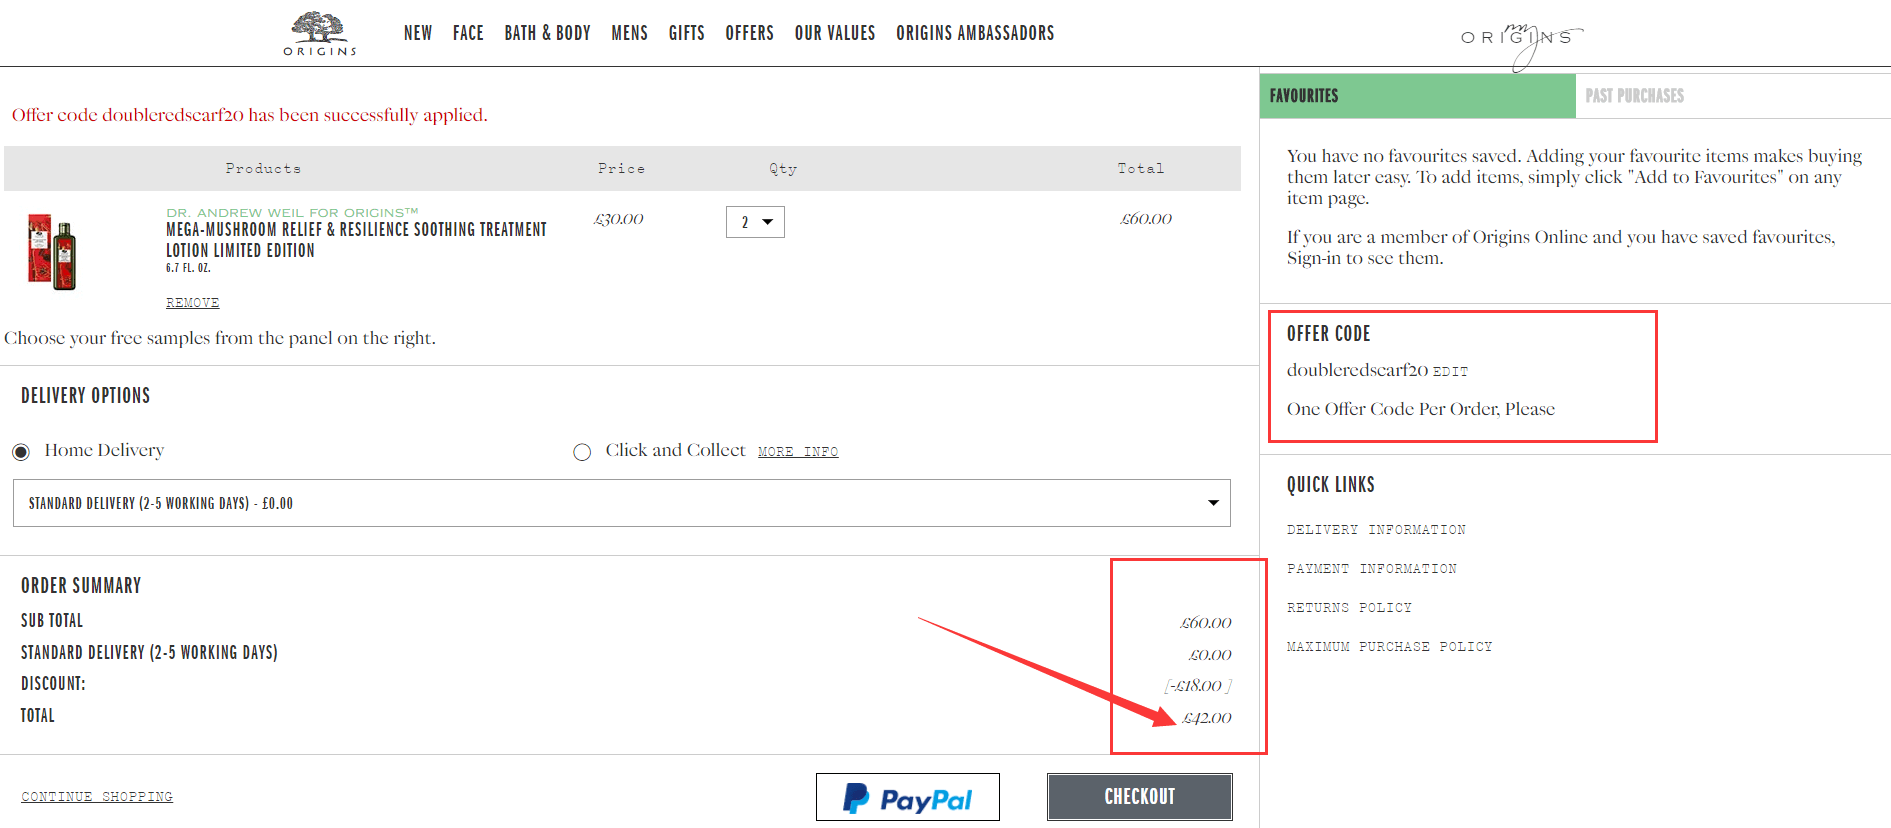Open the Mega-Mushroom Relief & Resilience product title
1891x828 pixels.
point(356,240)
